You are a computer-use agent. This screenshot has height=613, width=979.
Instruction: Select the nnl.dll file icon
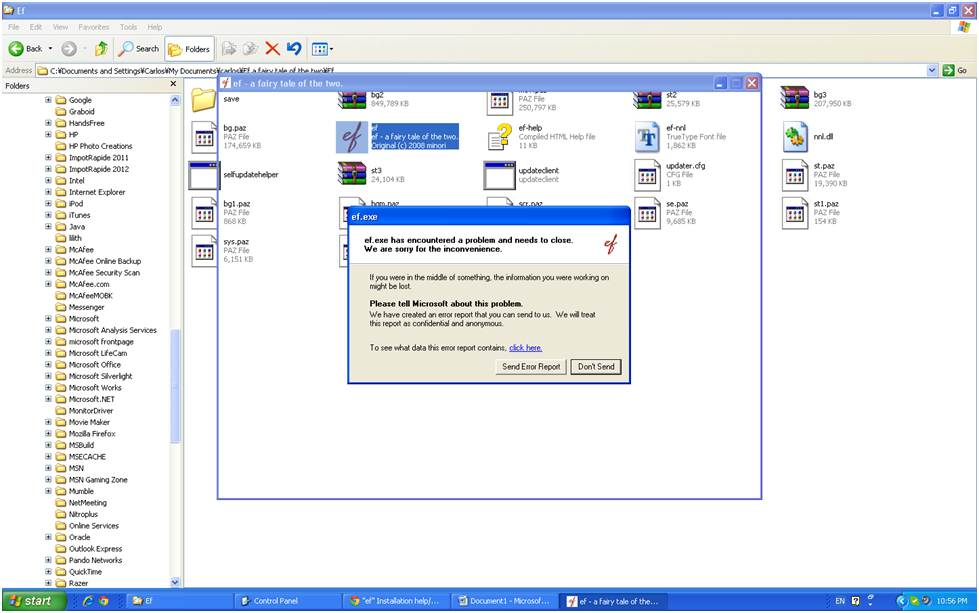click(796, 136)
